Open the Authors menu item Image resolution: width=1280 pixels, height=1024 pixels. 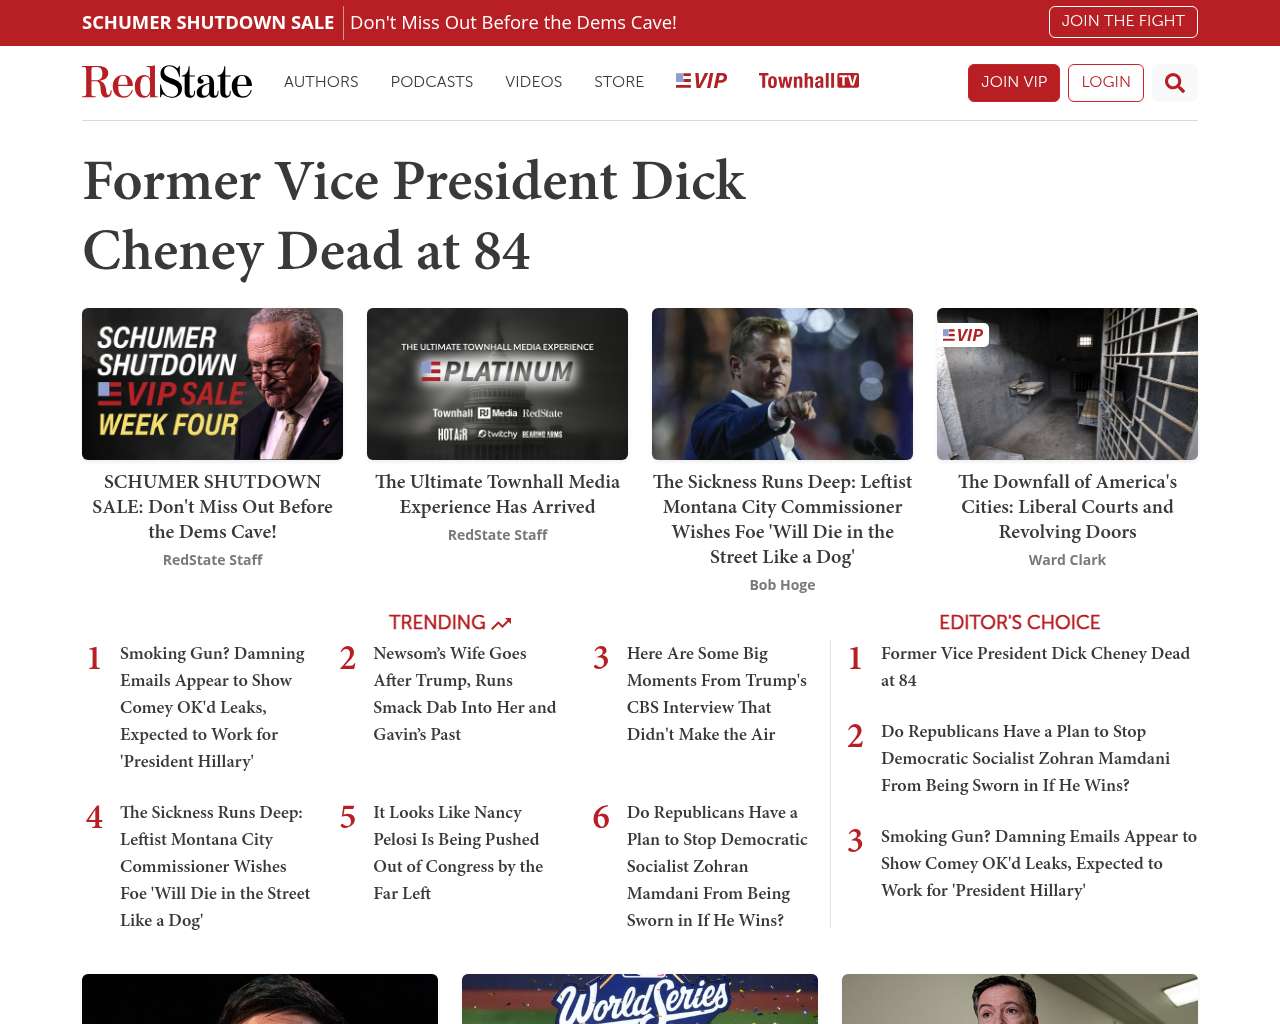[321, 82]
